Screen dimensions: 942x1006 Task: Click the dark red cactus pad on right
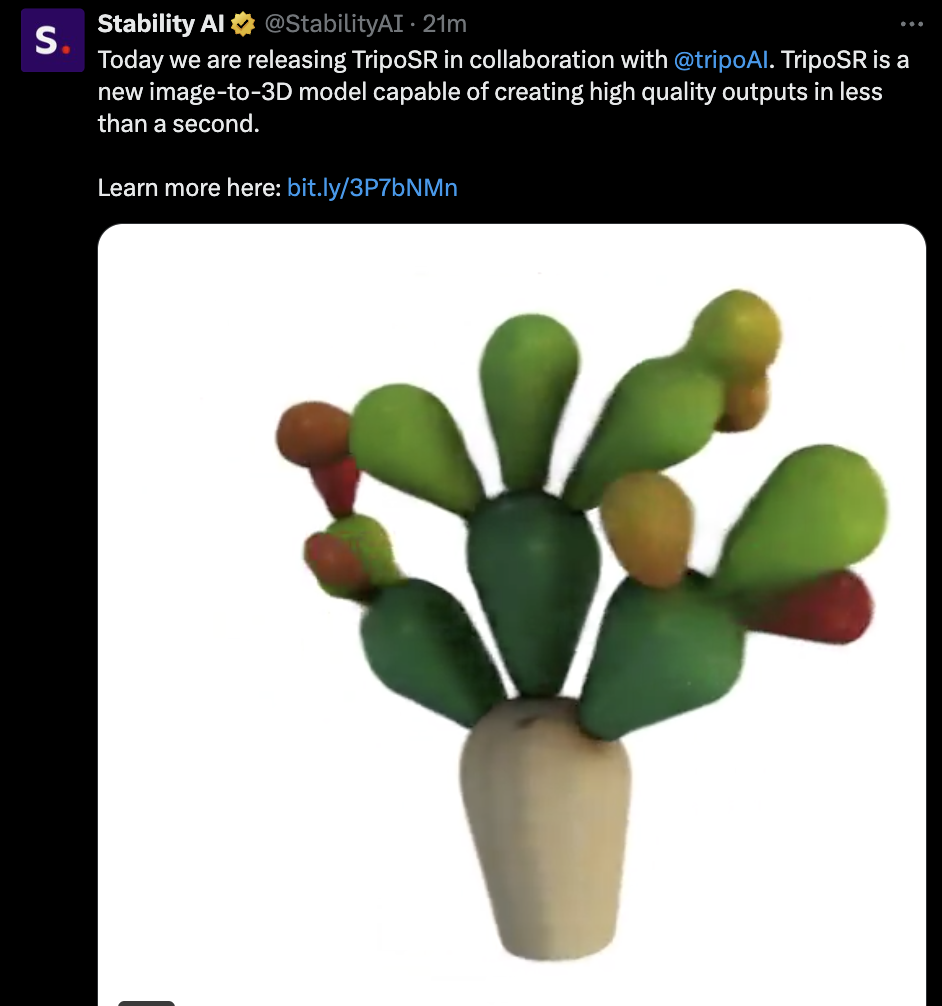click(810, 606)
